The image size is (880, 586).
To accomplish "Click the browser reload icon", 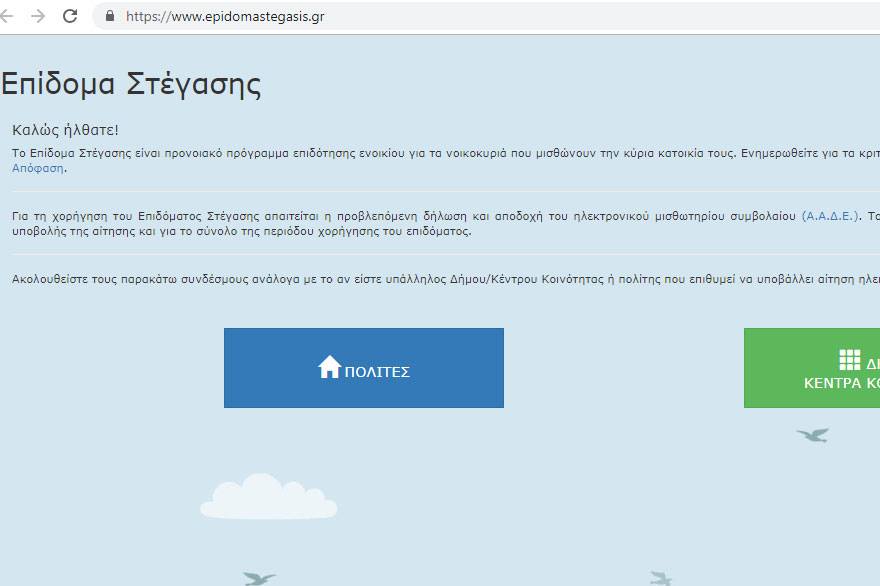I will tap(70, 16).
